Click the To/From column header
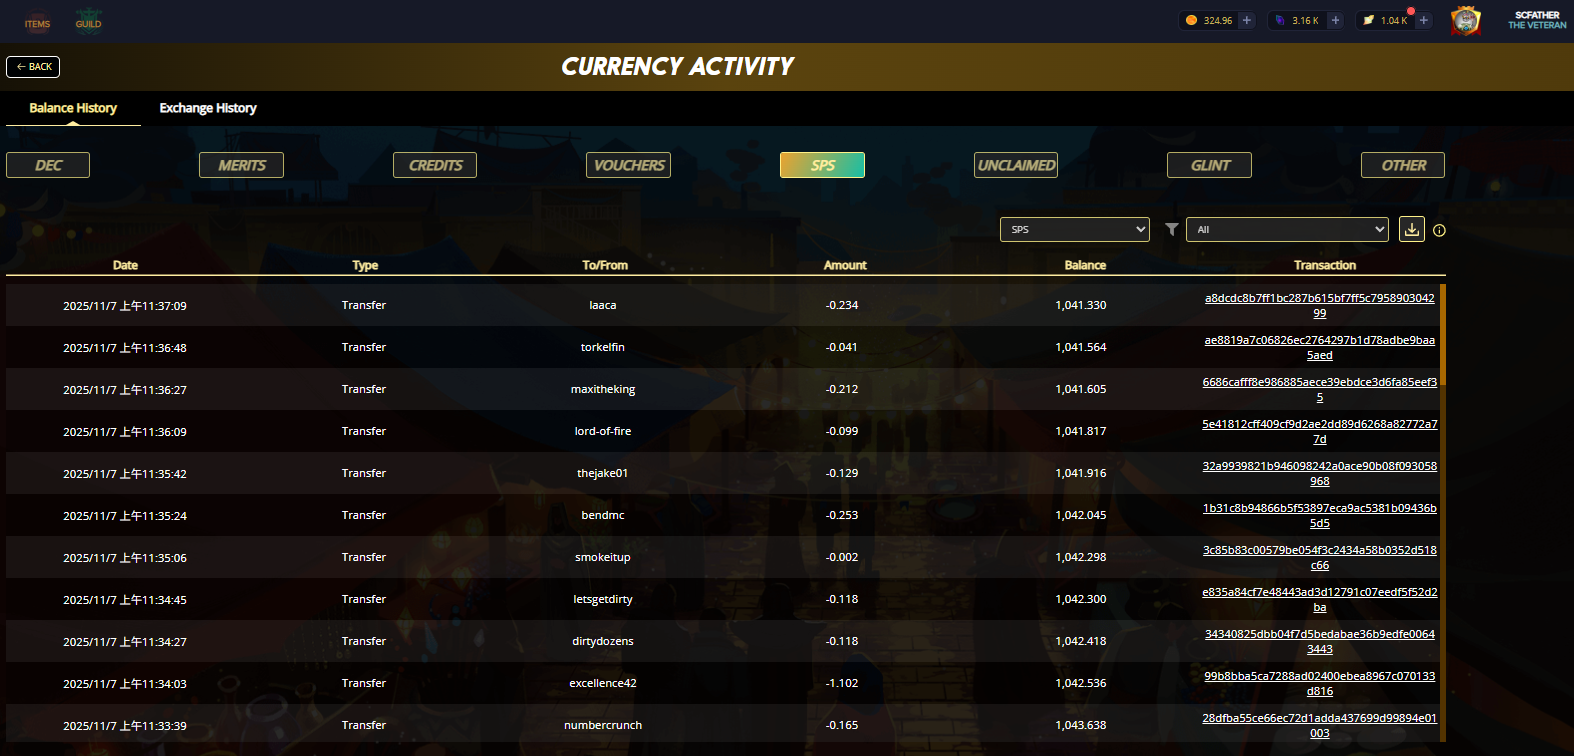The width and height of the screenshot is (1574, 756). tap(605, 265)
